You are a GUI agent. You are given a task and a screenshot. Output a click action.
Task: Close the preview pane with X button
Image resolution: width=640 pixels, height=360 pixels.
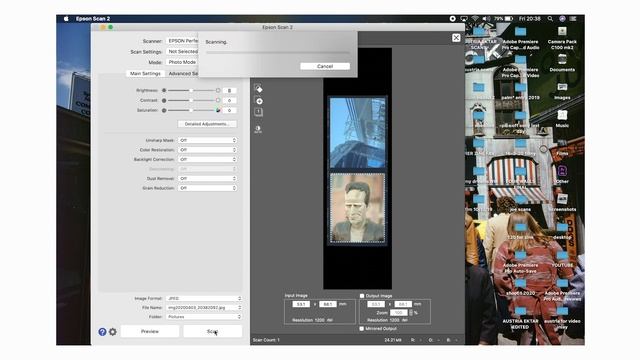click(456, 38)
